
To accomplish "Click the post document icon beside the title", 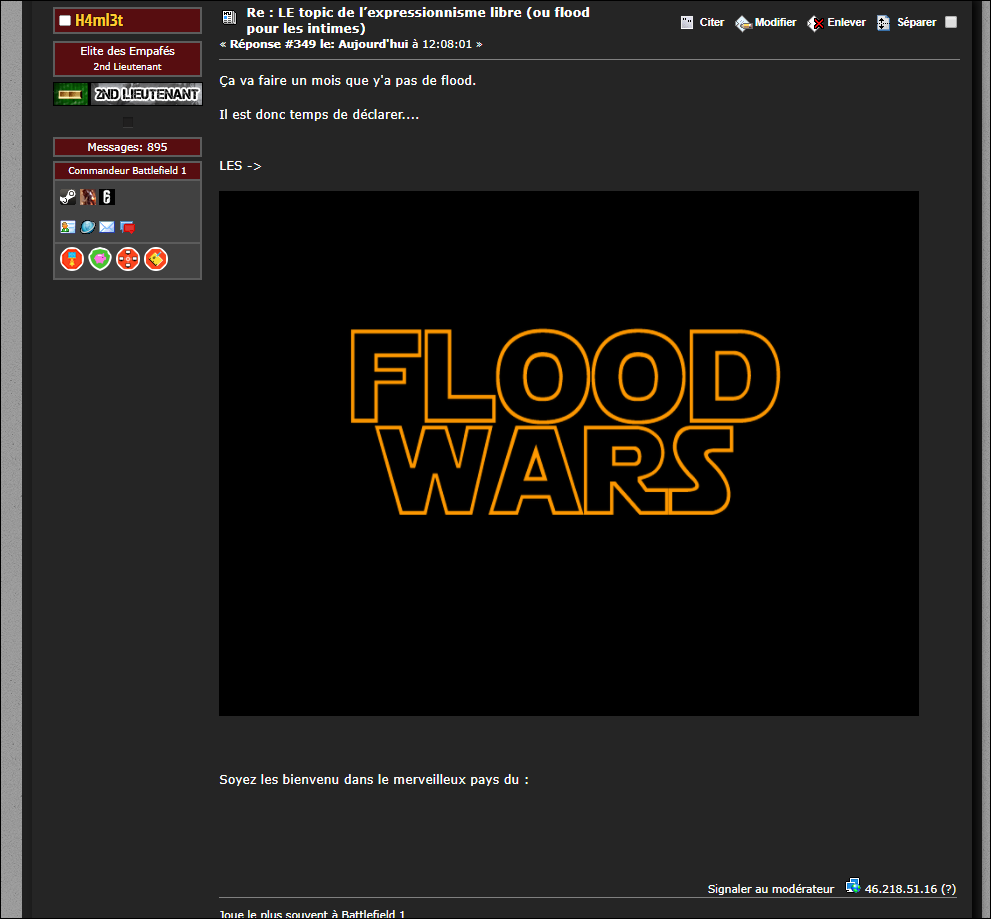I will [x=229, y=18].
